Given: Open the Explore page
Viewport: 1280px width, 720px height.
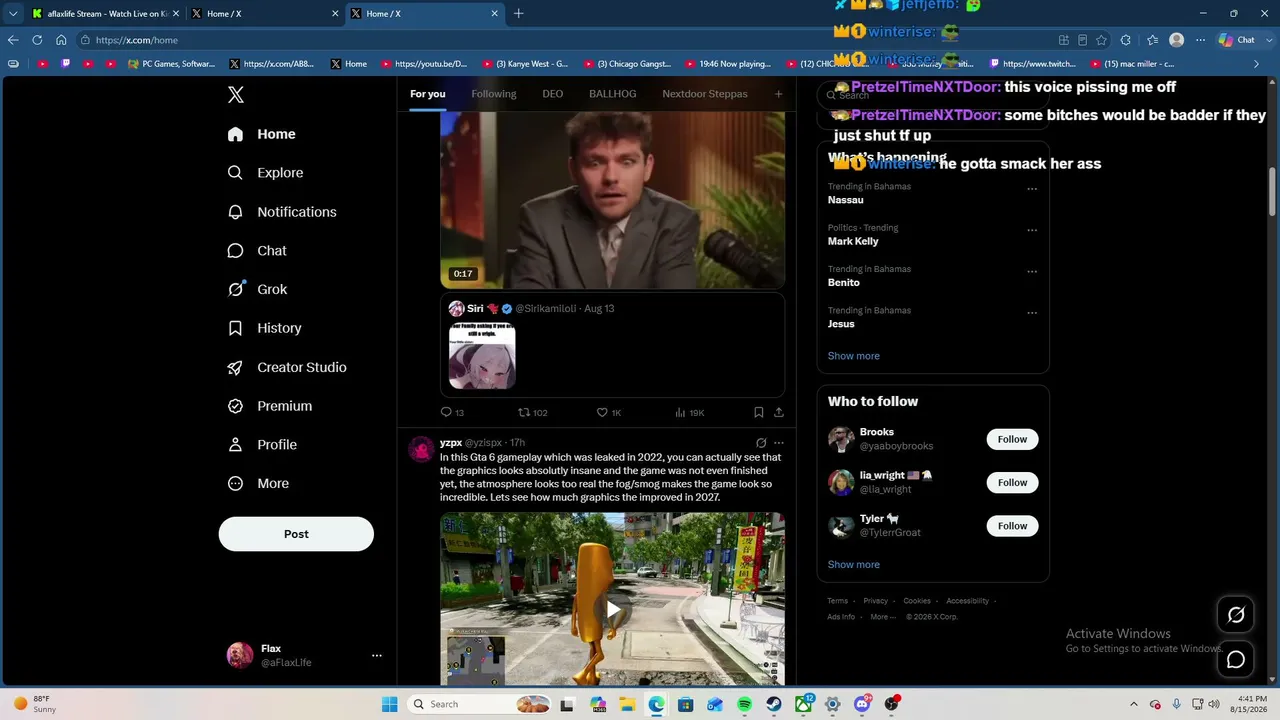Looking at the screenshot, I should click(x=266, y=173).
